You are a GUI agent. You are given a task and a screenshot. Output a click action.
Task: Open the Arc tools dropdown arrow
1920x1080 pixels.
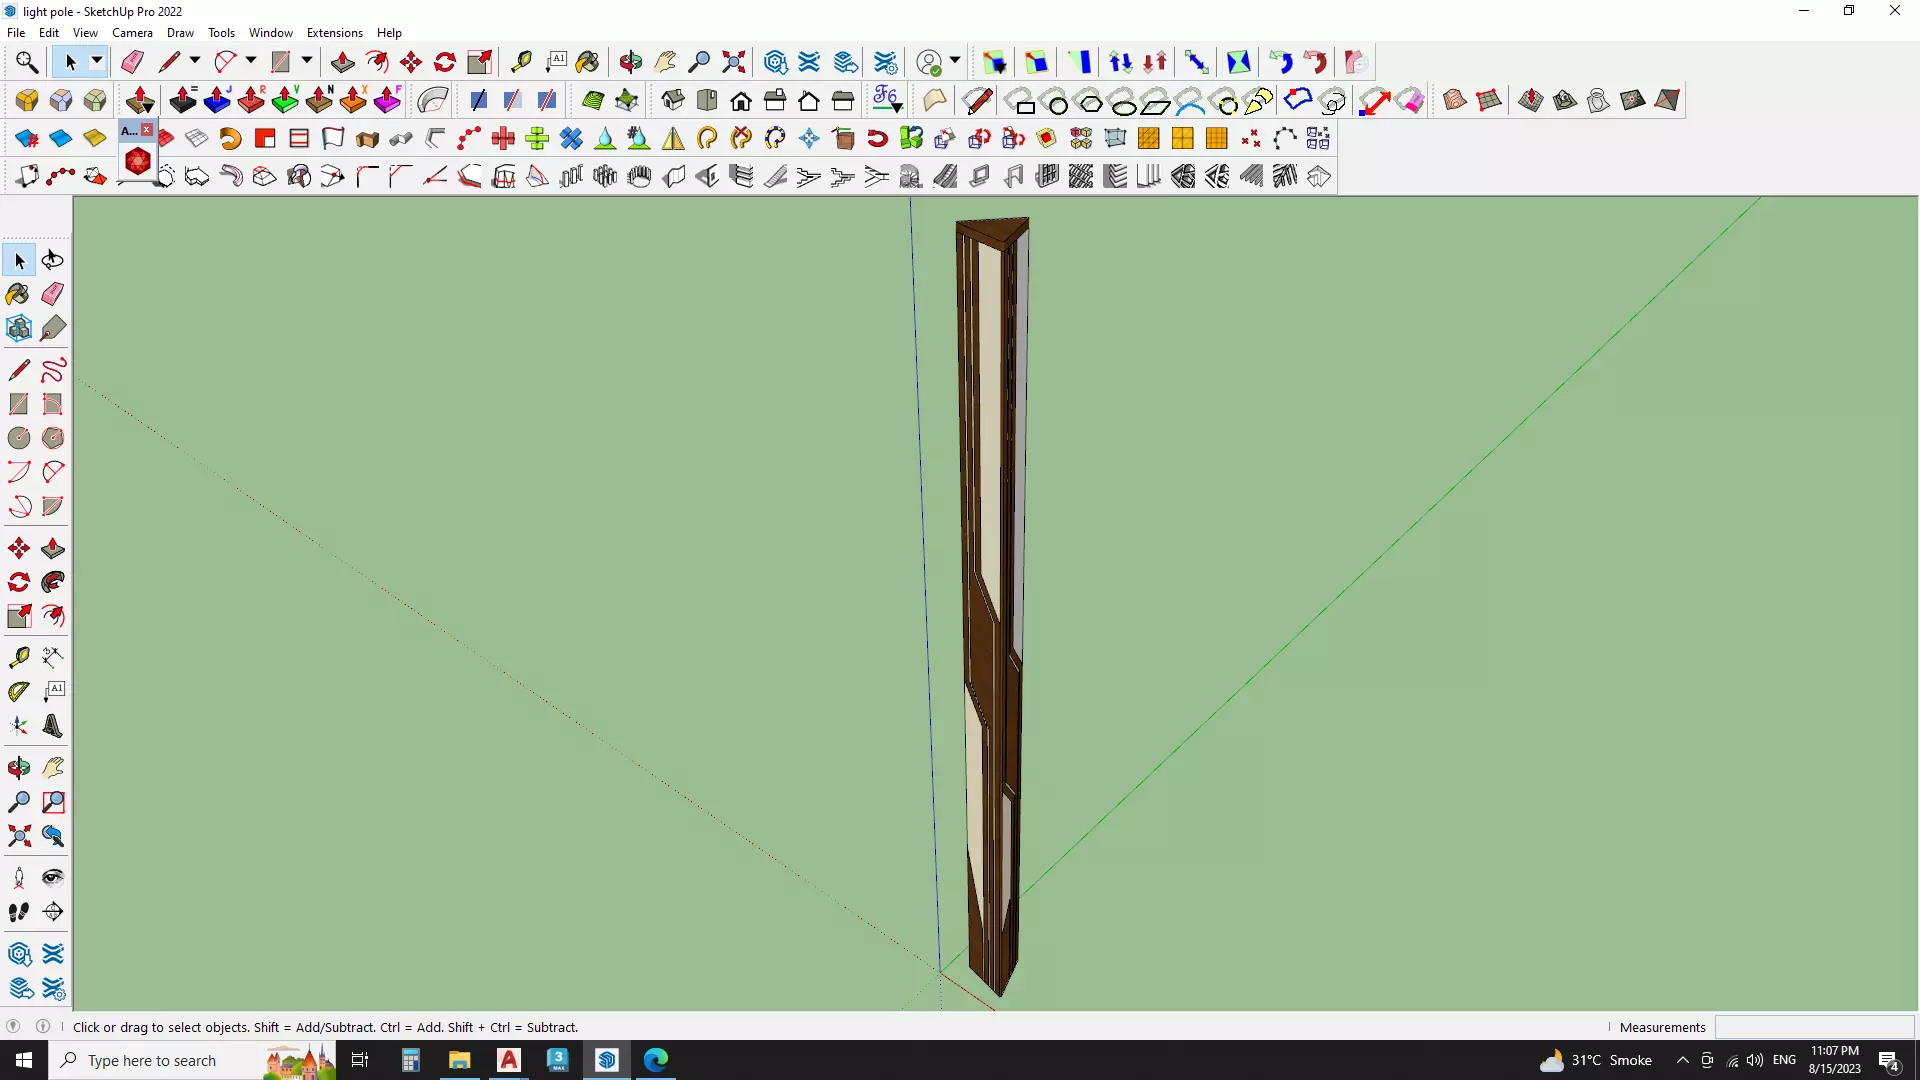[x=251, y=62]
